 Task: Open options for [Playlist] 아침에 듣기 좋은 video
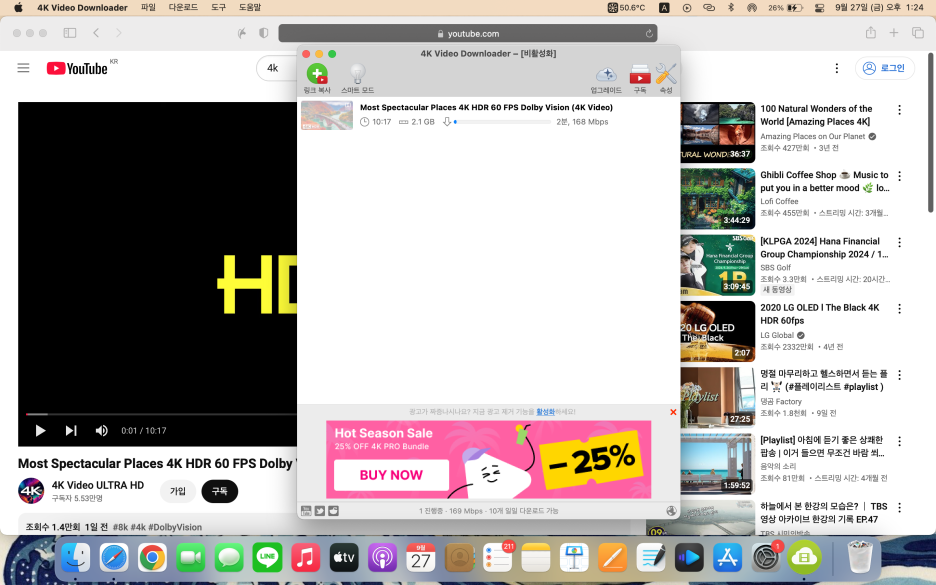pos(899,441)
